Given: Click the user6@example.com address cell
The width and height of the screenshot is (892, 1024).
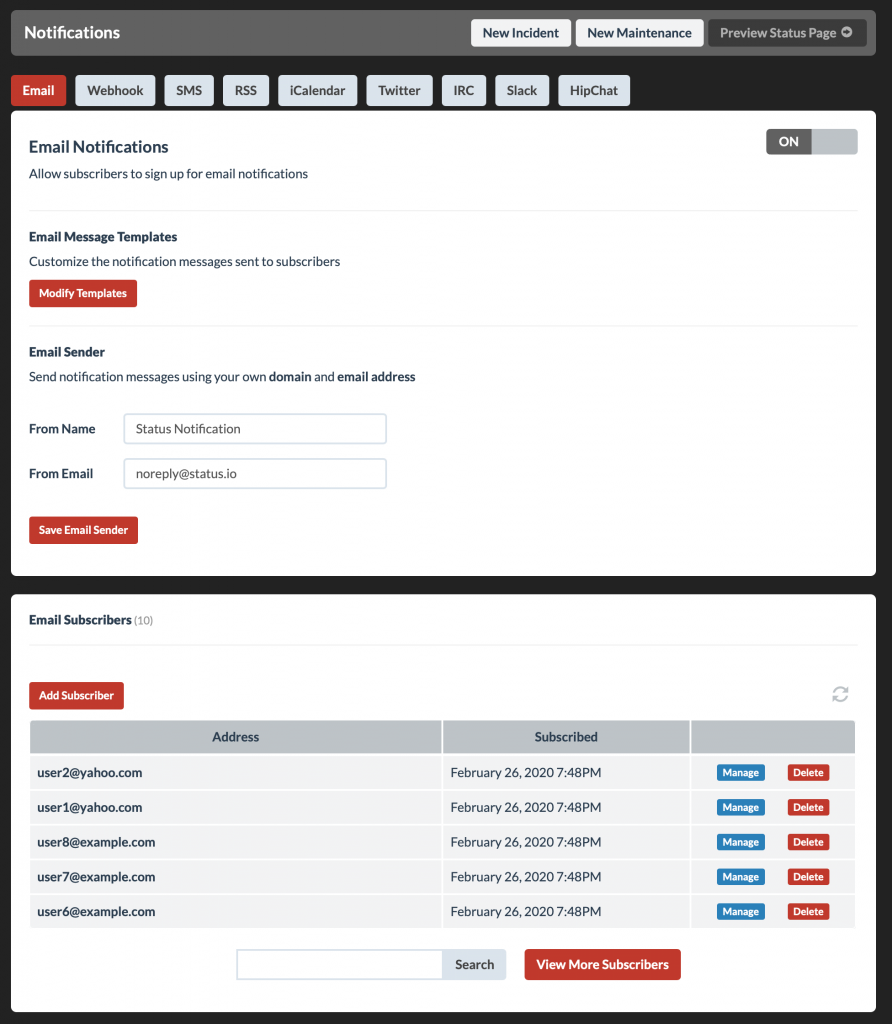Looking at the screenshot, I should coord(236,911).
